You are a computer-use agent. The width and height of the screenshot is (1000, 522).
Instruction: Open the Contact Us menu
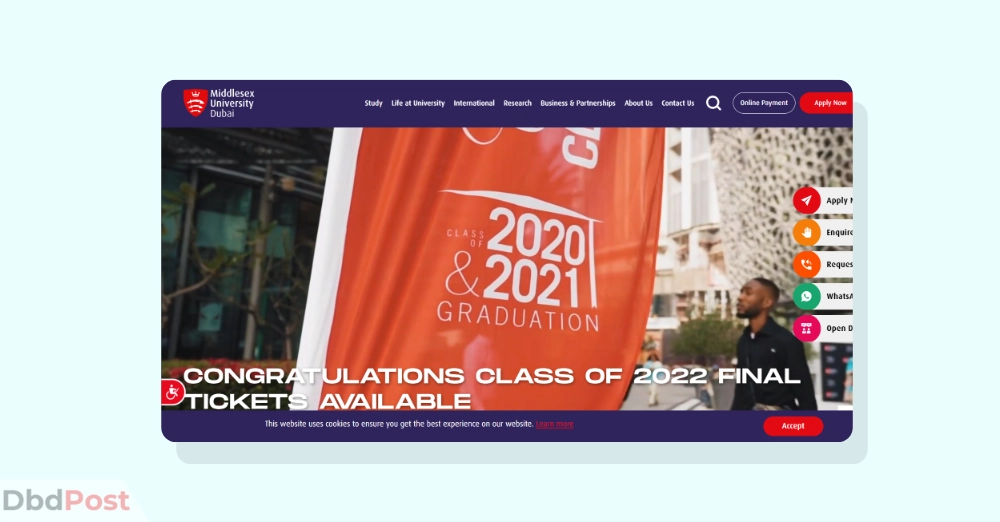[x=678, y=103]
